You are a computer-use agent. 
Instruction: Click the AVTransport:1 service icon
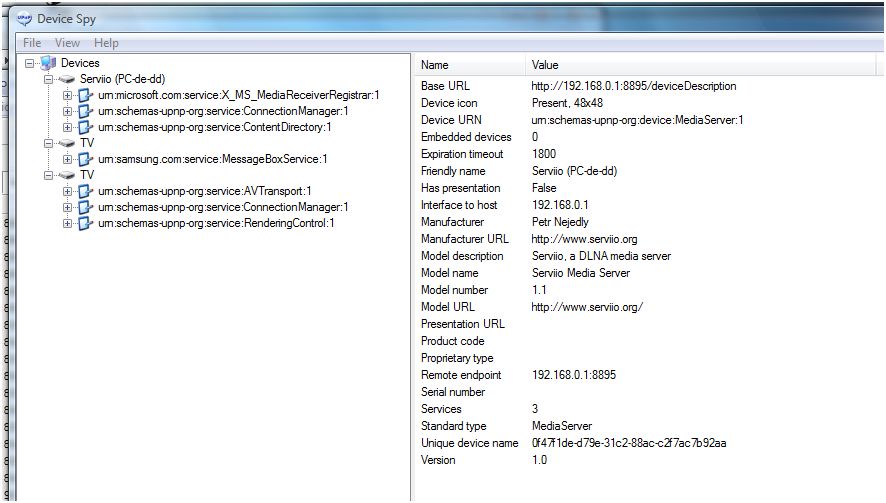click(85, 191)
